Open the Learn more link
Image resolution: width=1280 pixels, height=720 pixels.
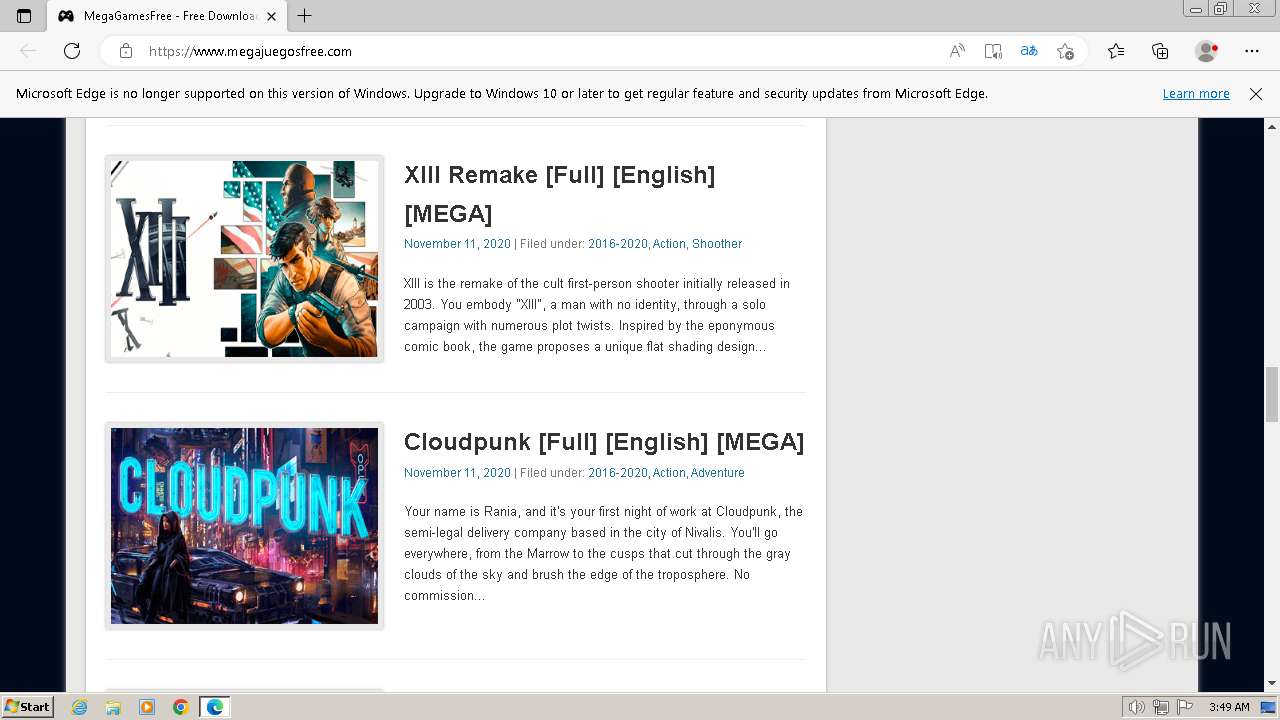tap(1196, 94)
